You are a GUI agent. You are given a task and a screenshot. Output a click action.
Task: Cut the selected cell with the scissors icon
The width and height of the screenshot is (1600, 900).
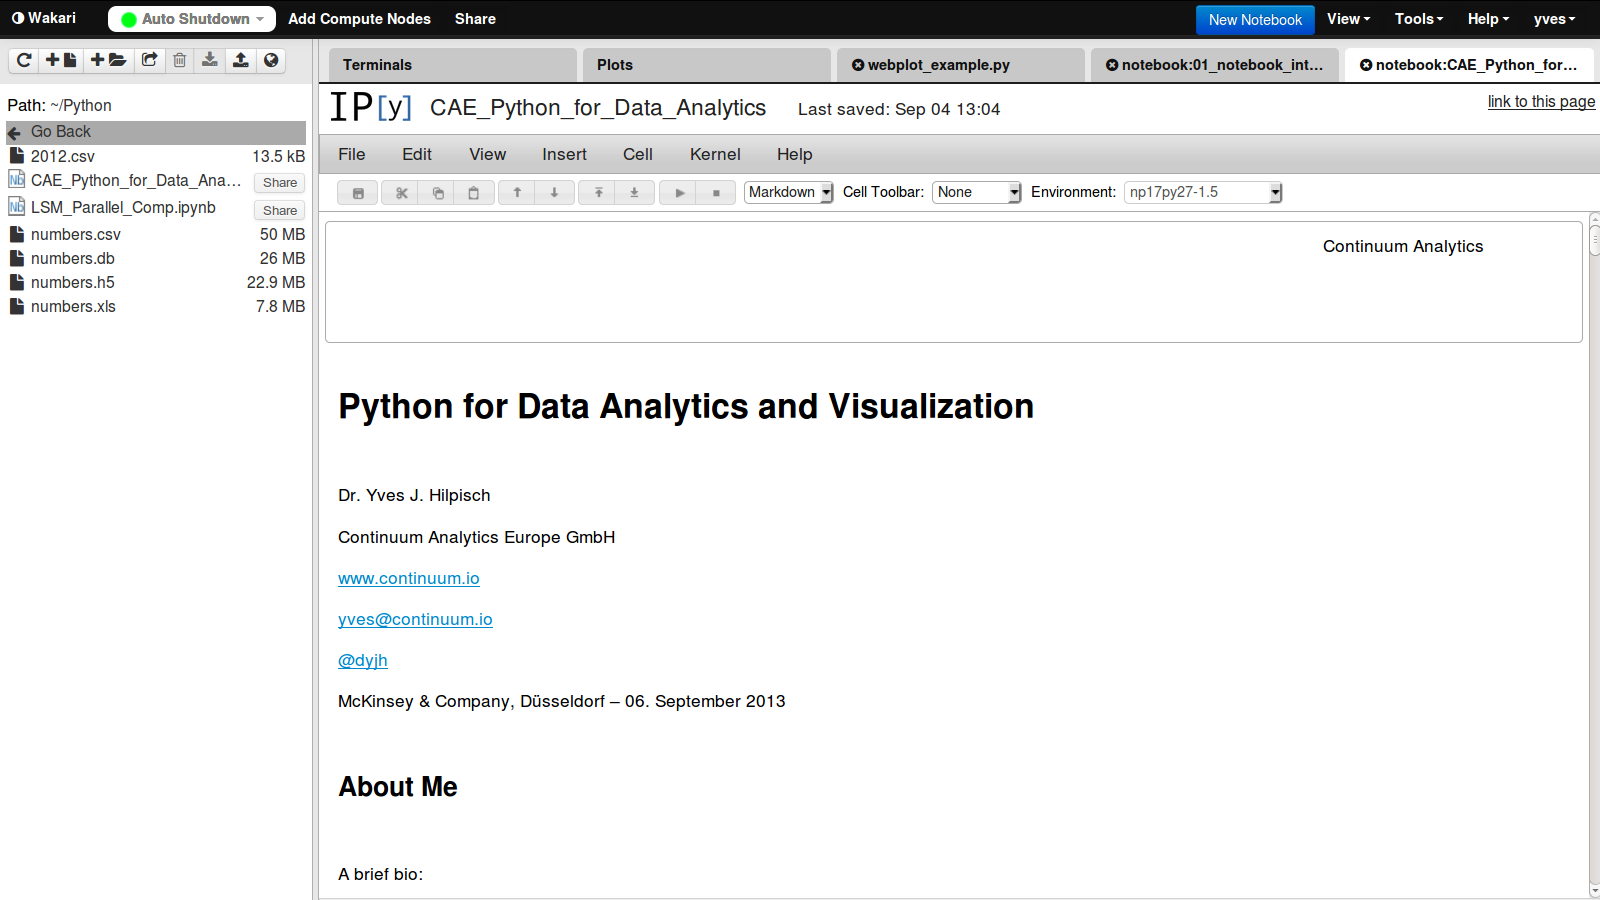click(x=401, y=193)
